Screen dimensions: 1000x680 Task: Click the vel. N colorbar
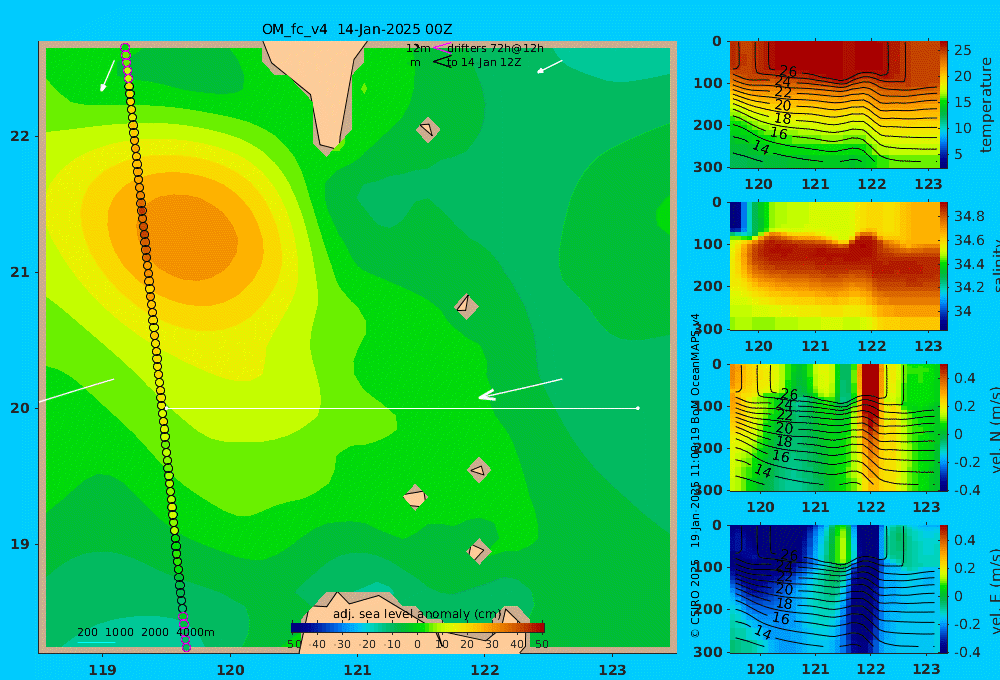(x=944, y=427)
